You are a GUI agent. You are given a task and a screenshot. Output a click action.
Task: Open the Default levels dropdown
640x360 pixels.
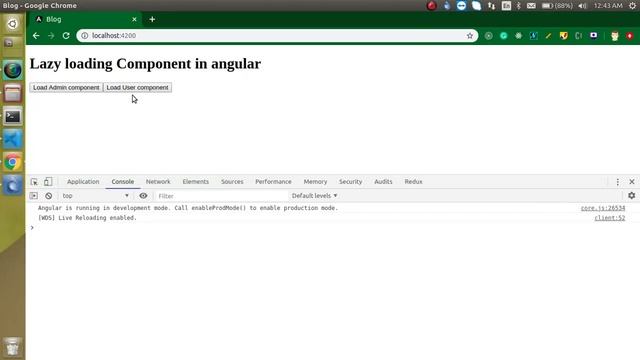tap(314, 196)
